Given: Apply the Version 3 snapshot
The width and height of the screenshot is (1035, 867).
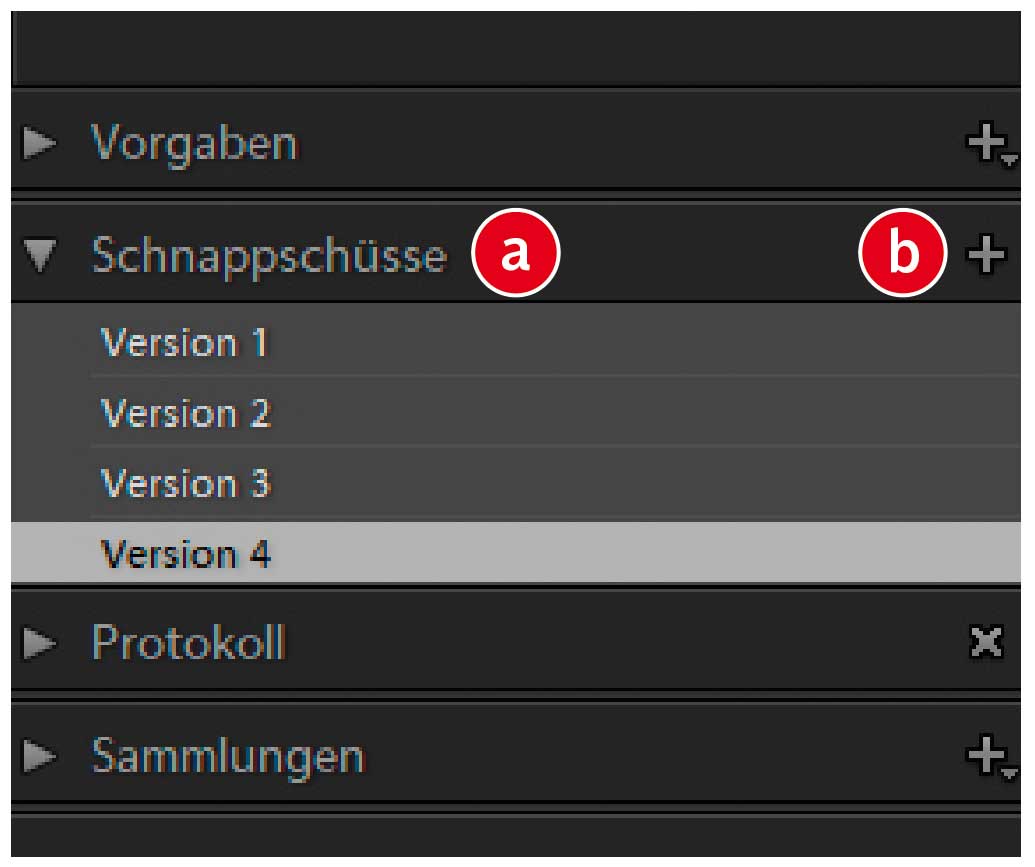Looking at the screenshot, I should click(186, 484).
